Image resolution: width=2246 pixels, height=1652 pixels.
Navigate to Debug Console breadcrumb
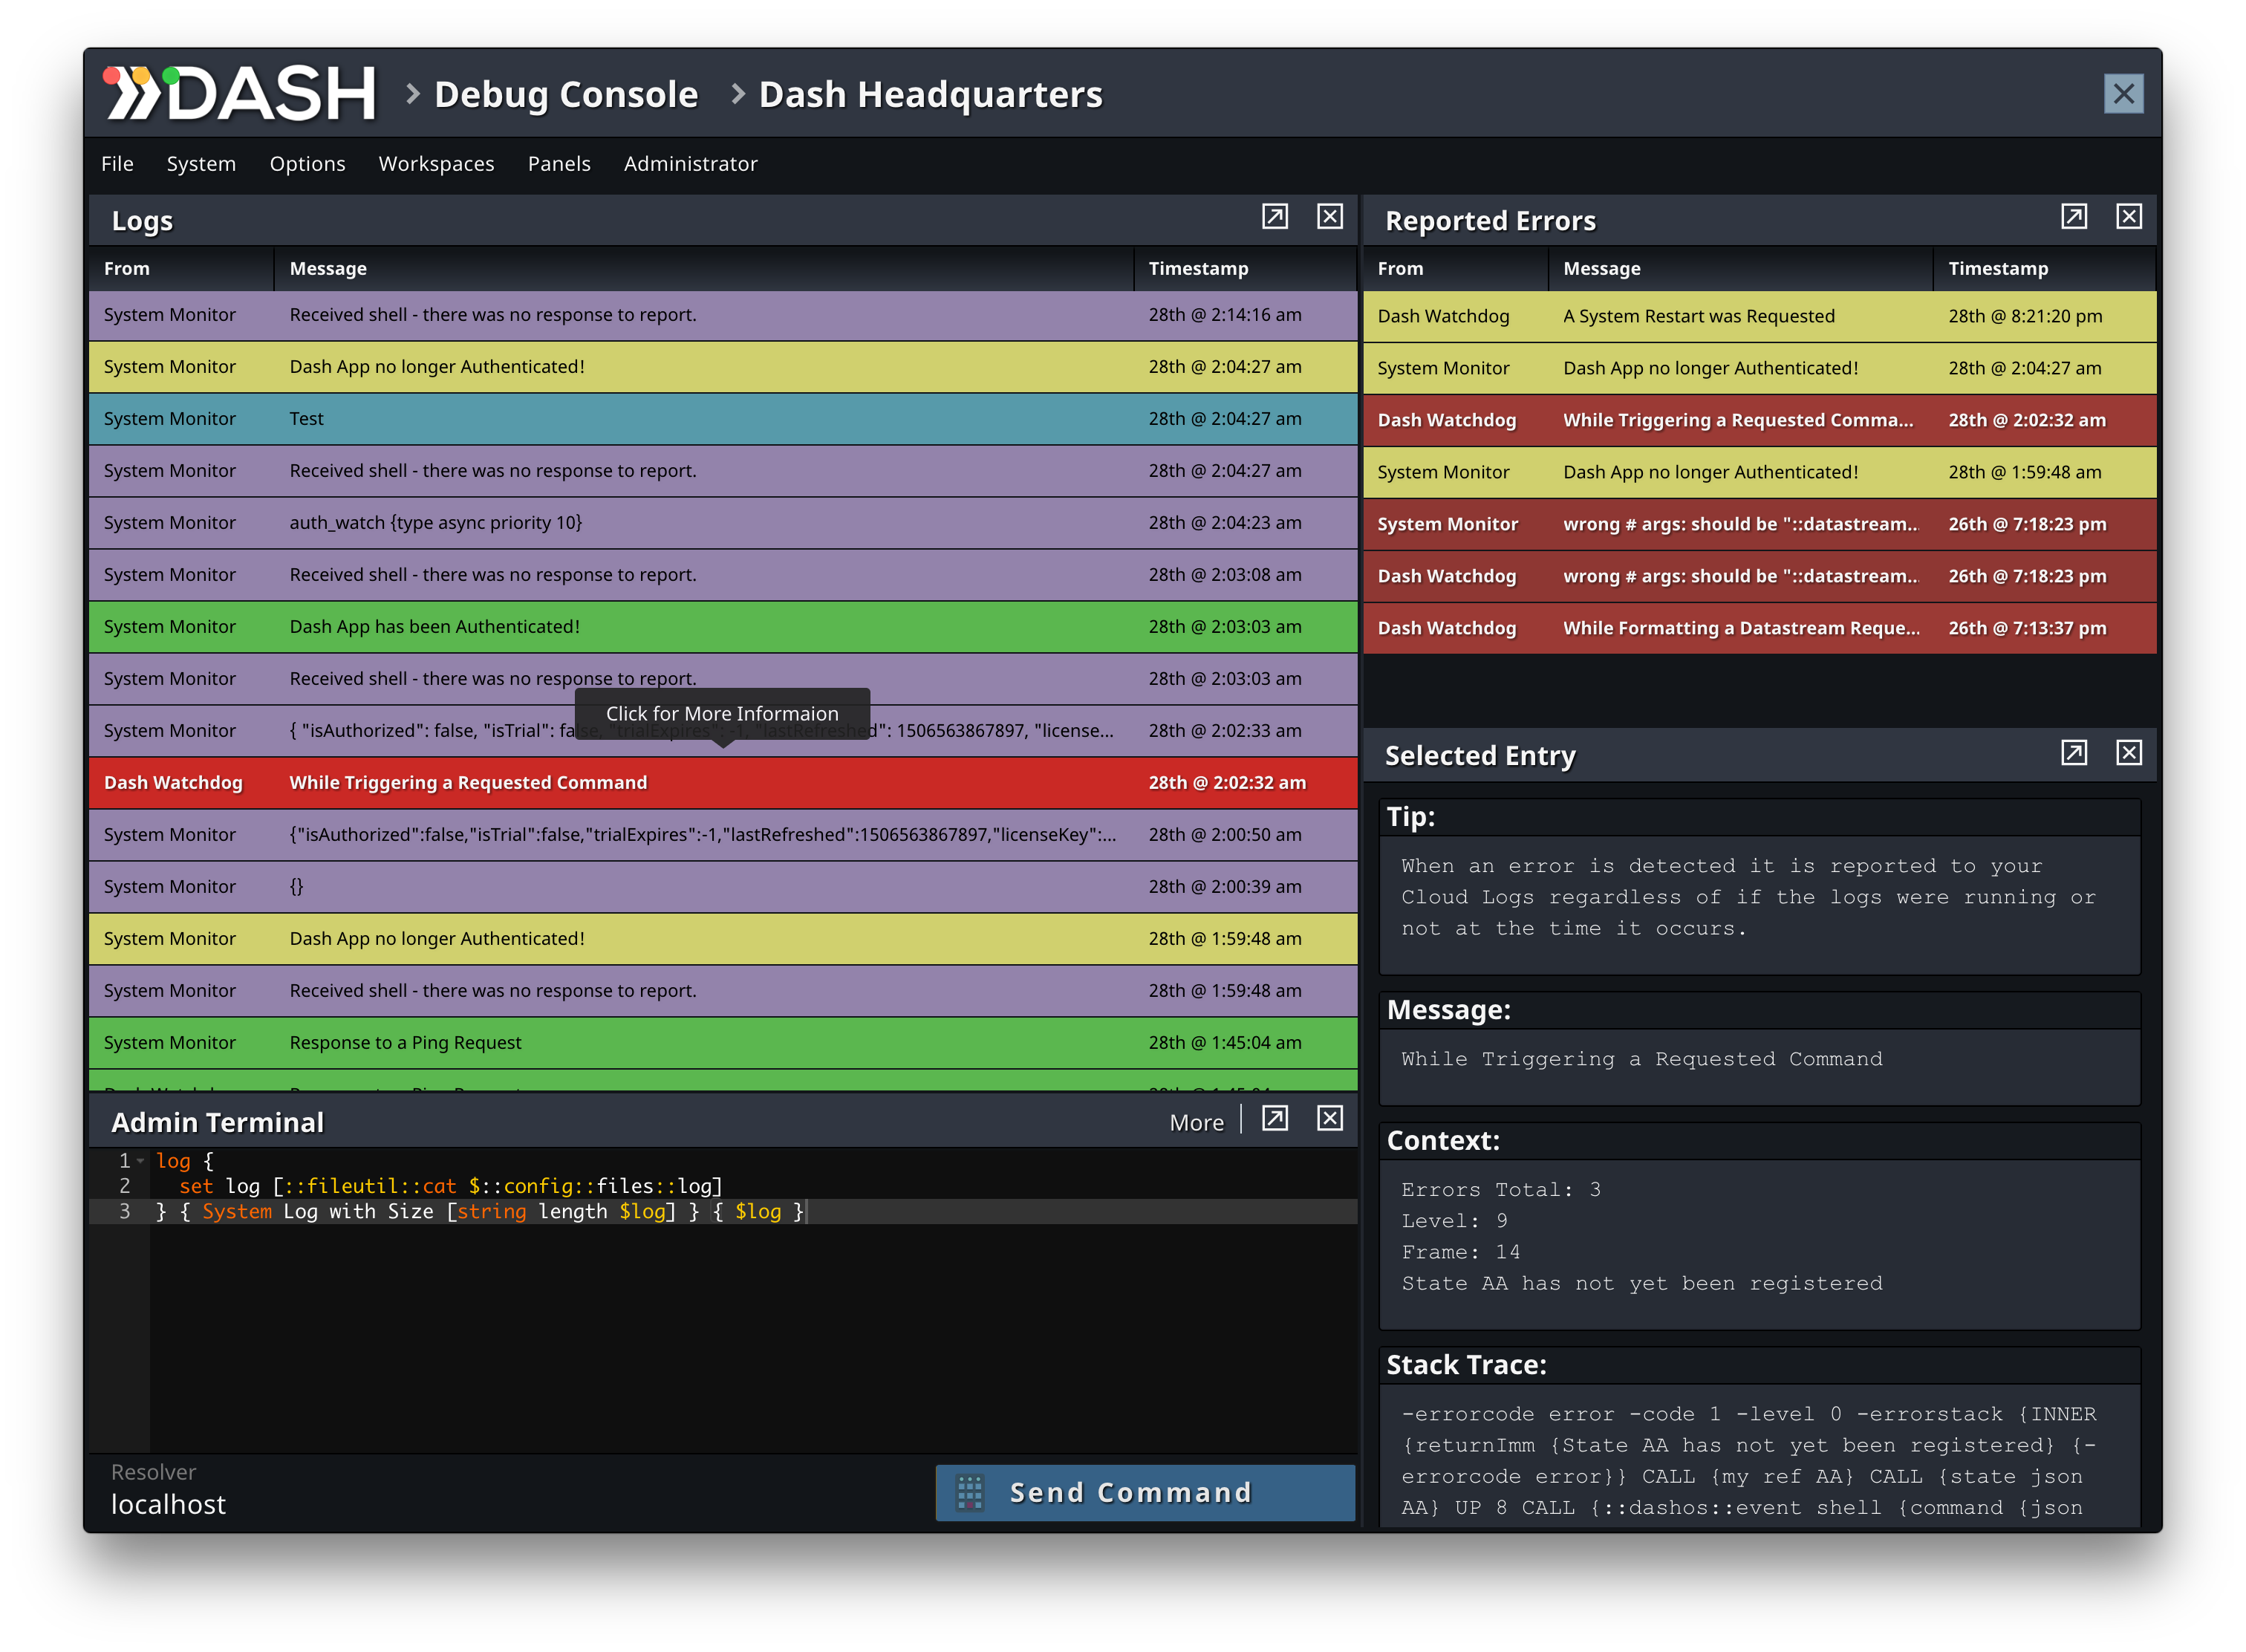[565, 95]
